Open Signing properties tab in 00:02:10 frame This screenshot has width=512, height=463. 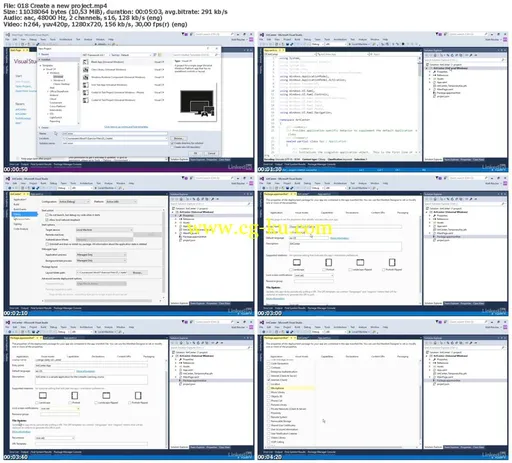18,224
